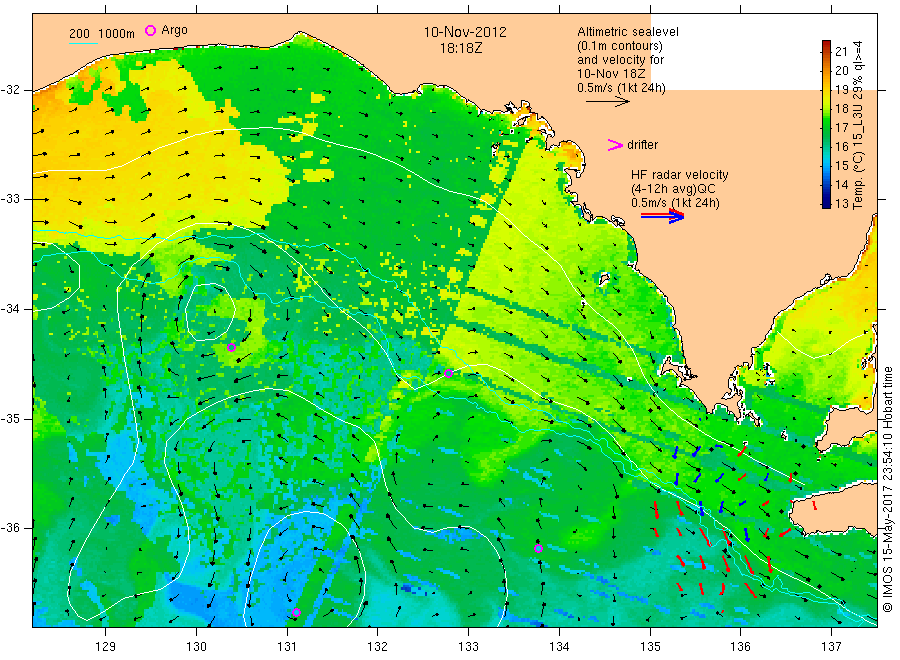Click the longitude axis label 133

(x=468, y=647)
